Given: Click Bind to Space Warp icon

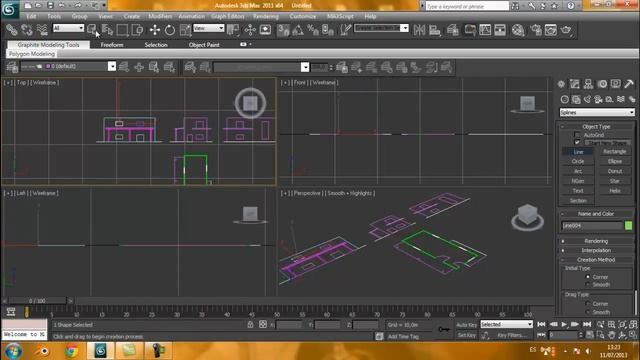Looking at the screenshot, I should [42, 30].
